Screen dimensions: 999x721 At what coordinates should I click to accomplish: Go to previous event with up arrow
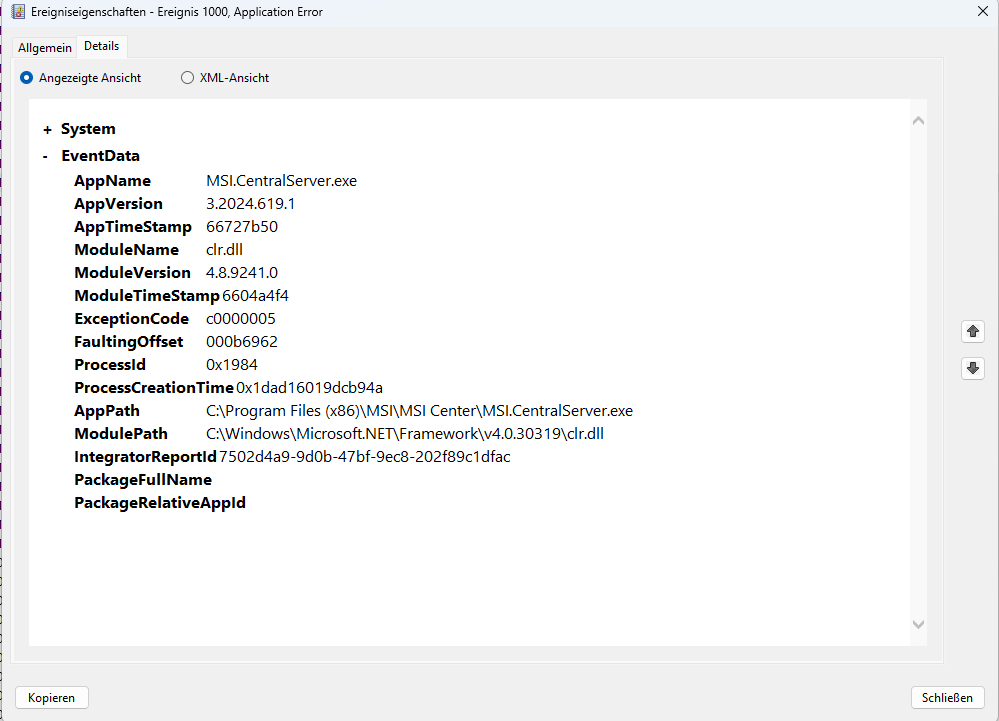click(972, 331)
